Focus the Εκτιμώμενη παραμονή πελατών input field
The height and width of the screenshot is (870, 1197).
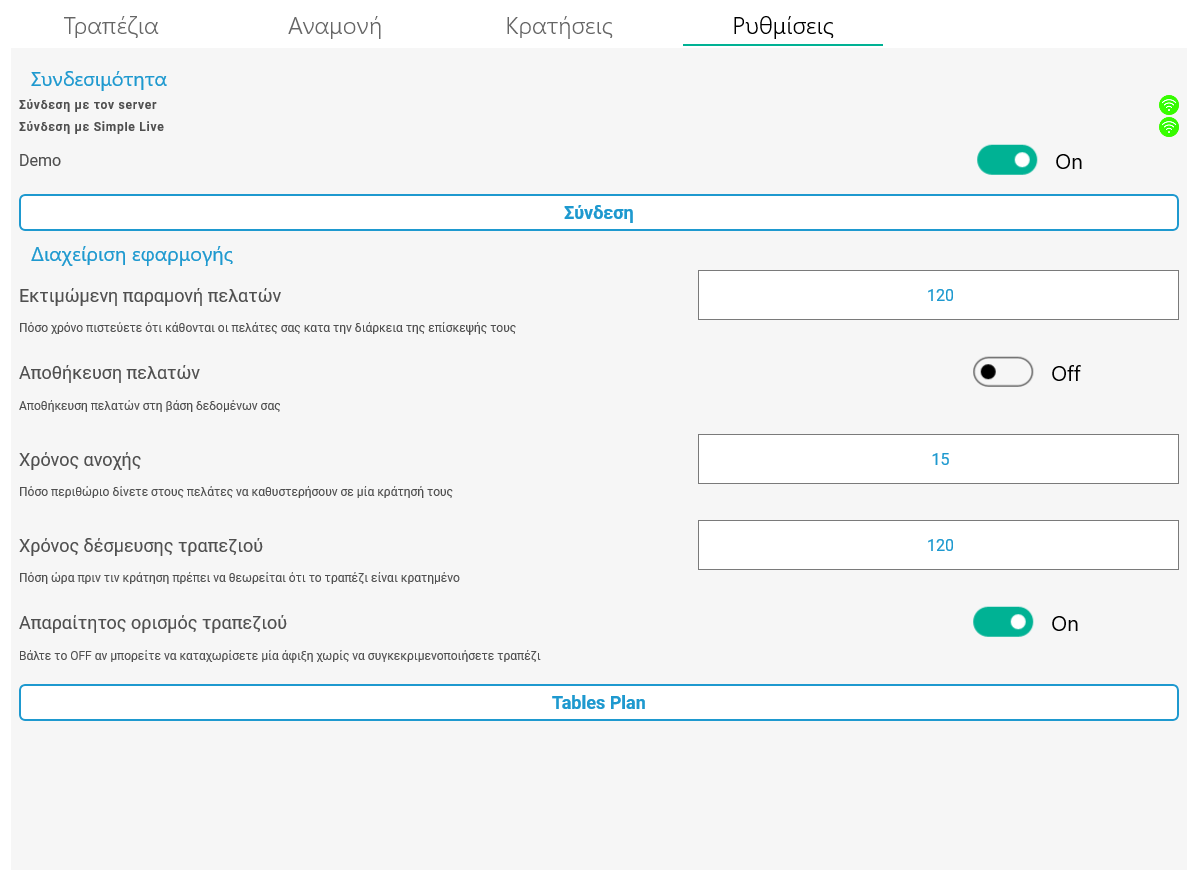[x=938, y=295]
